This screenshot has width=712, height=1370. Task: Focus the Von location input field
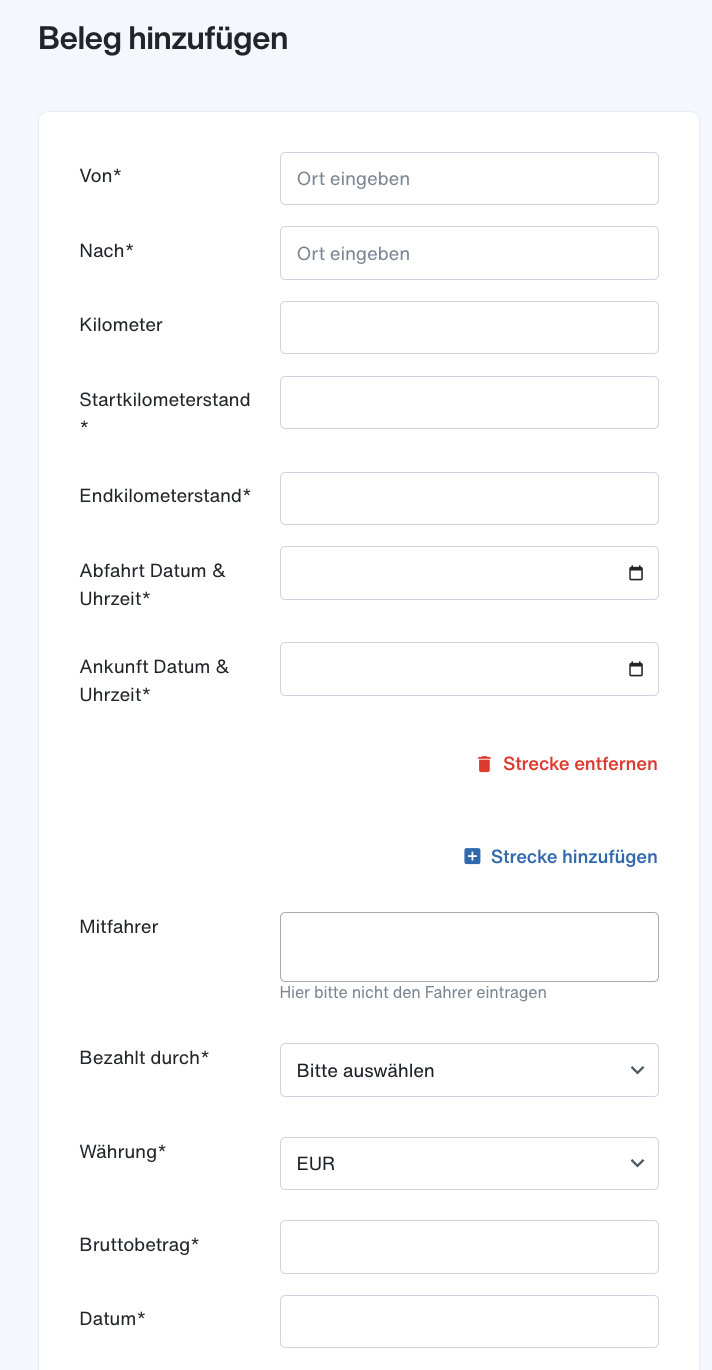click(469, 178)
